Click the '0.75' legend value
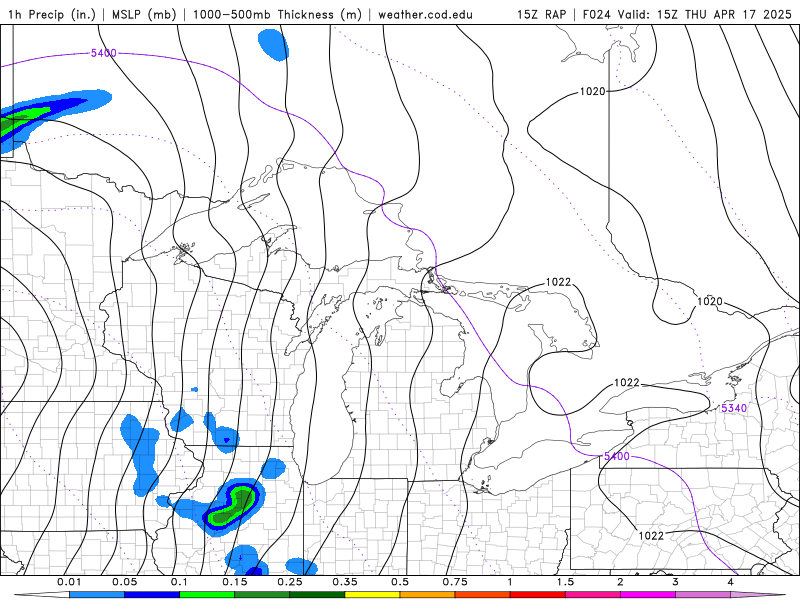 (x=455, y=582)
